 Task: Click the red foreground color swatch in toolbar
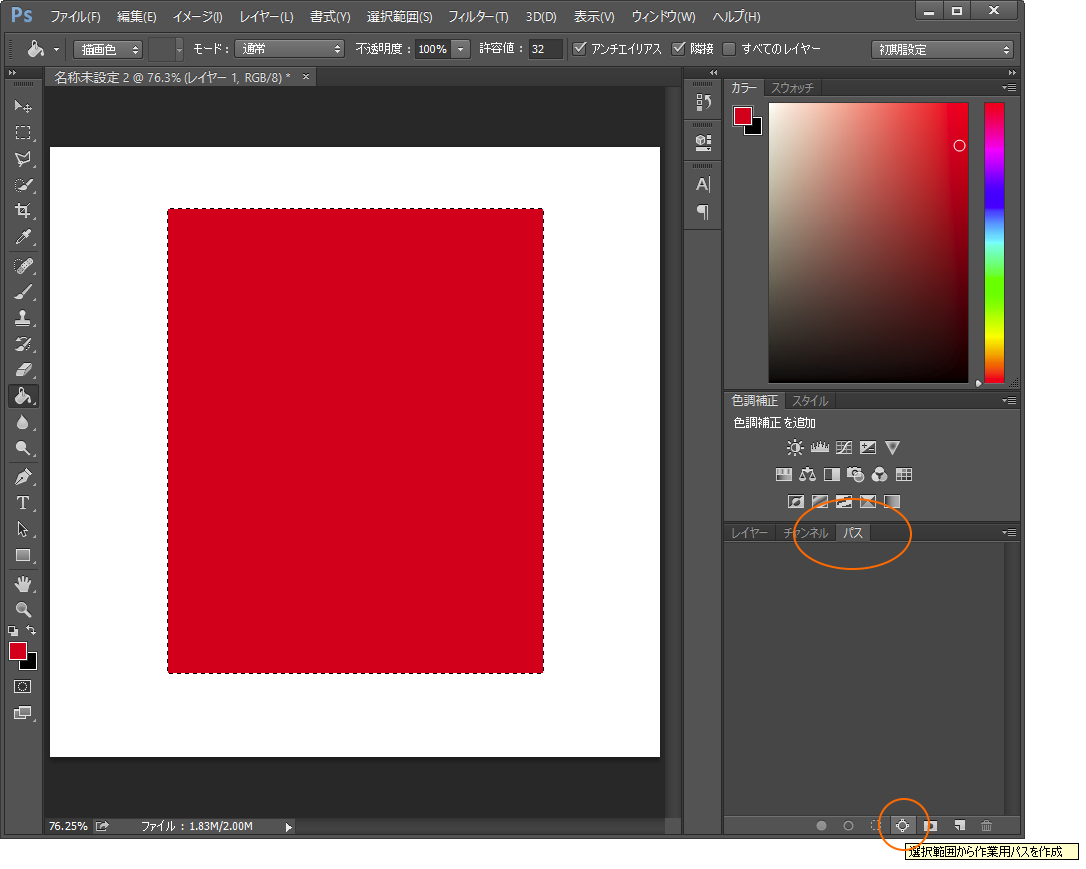(x=18, y=651)
